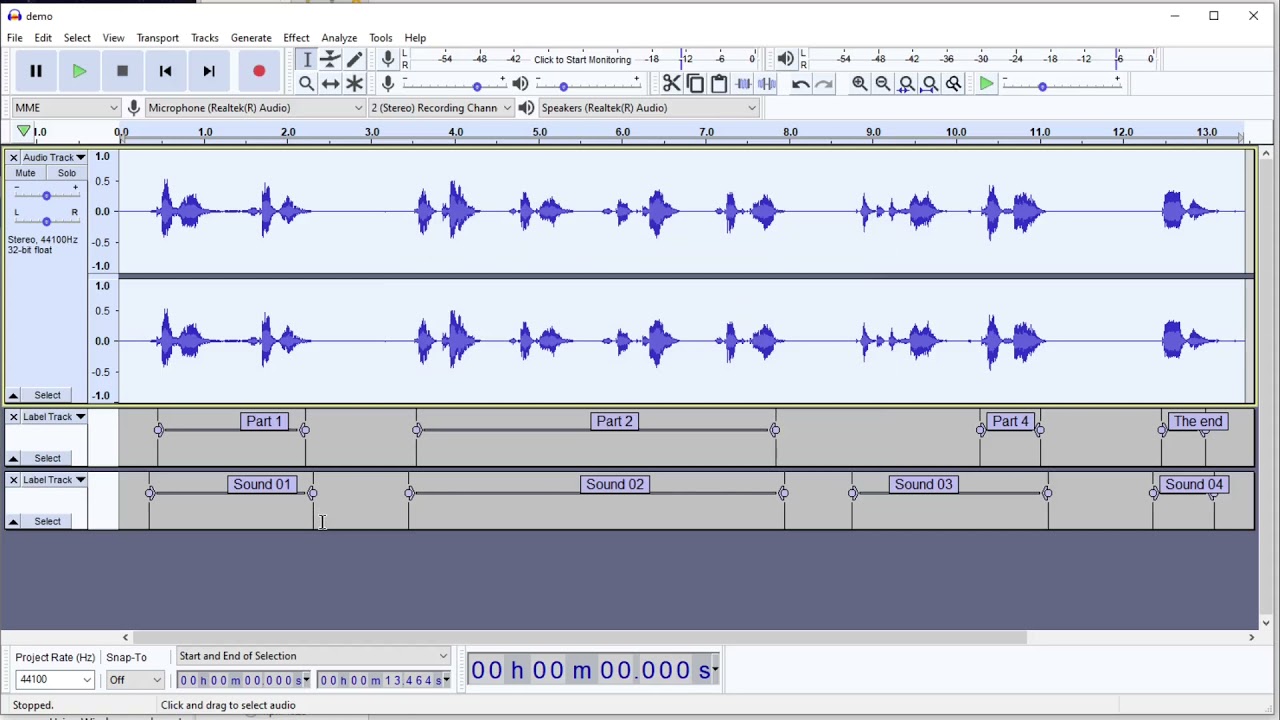Open the first Label Track dropdown menu
This screenshot has width=1280, height=720.
(54, 416)
